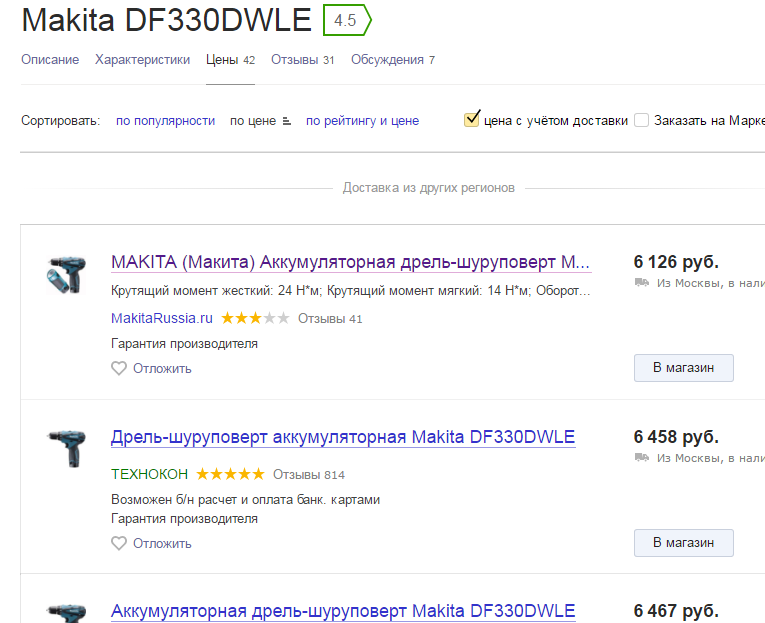Click delivery truck icon under 6 126 руб.
This screenshot has width=765, height=623.
click(x=642, y=282)
